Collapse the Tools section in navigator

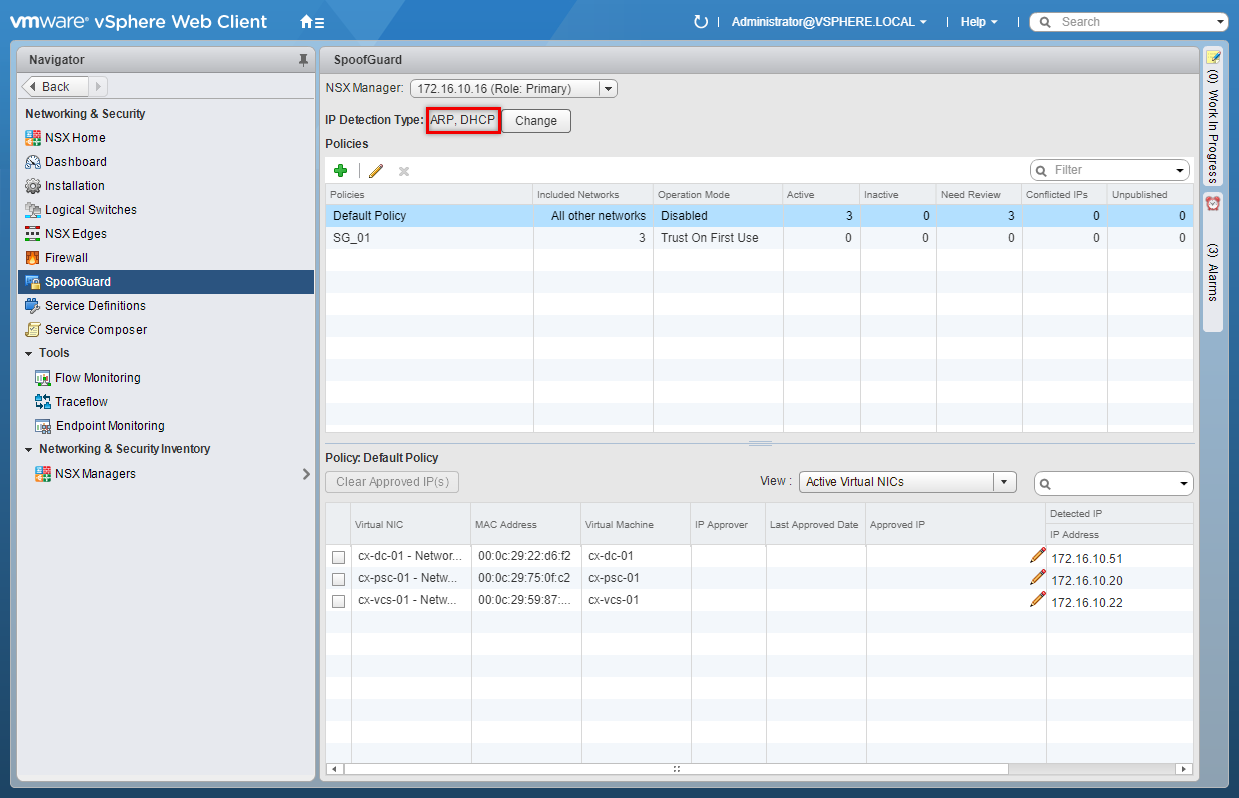click(29, 353)
